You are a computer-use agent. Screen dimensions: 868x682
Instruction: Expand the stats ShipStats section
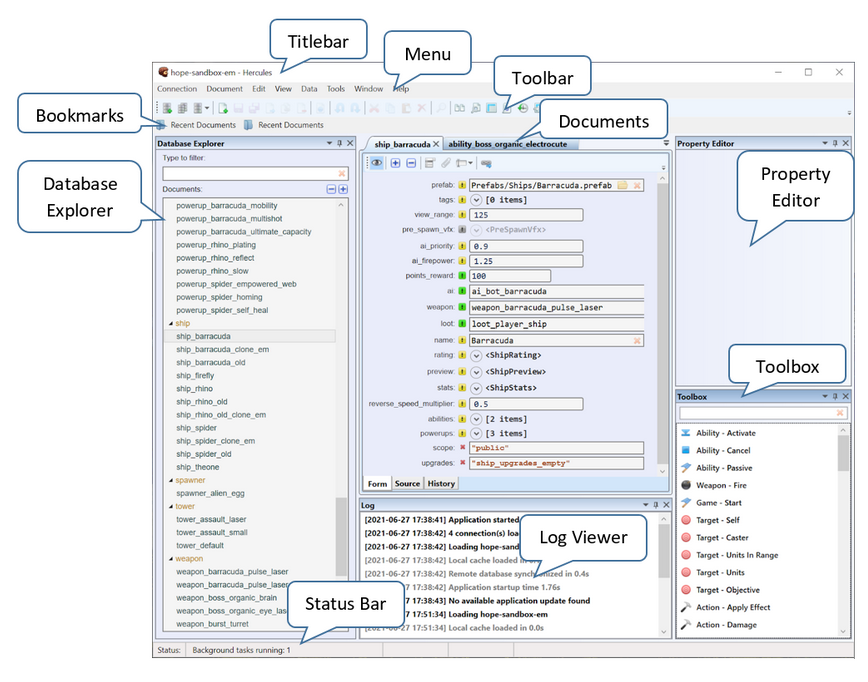[476, 387]
